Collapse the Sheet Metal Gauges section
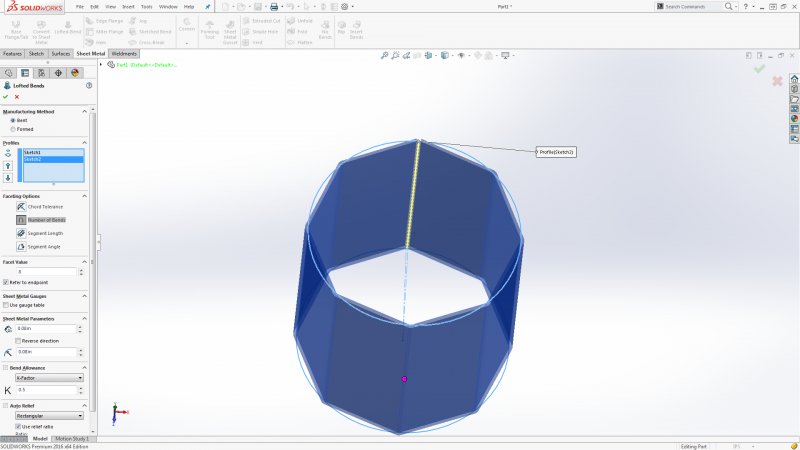This screenshot has height=450, width=800. (84, 296)
